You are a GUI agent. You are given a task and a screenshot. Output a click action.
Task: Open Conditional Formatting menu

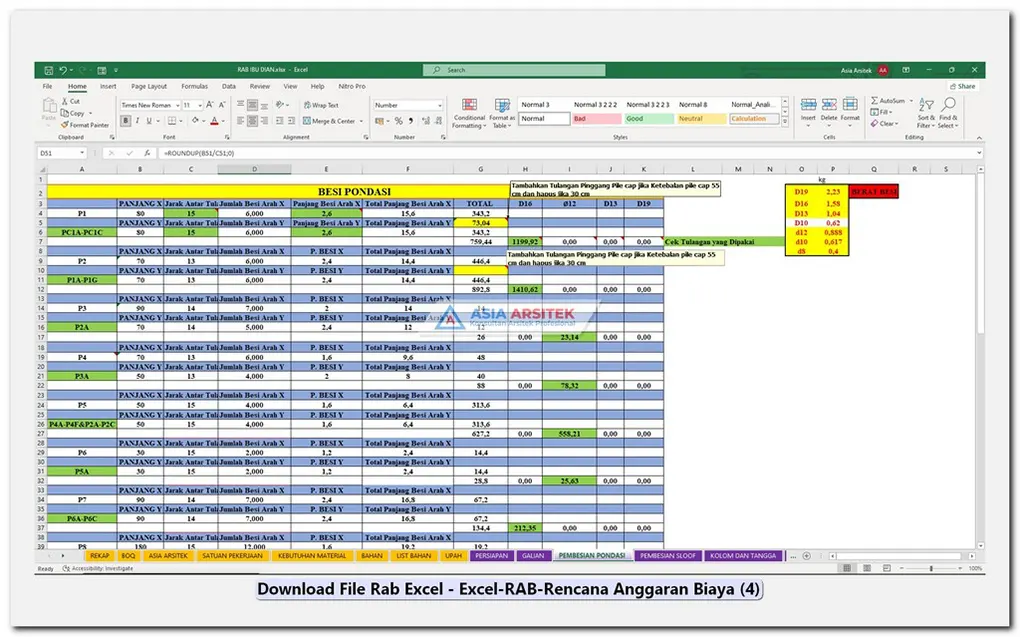[x=469, y=113]
